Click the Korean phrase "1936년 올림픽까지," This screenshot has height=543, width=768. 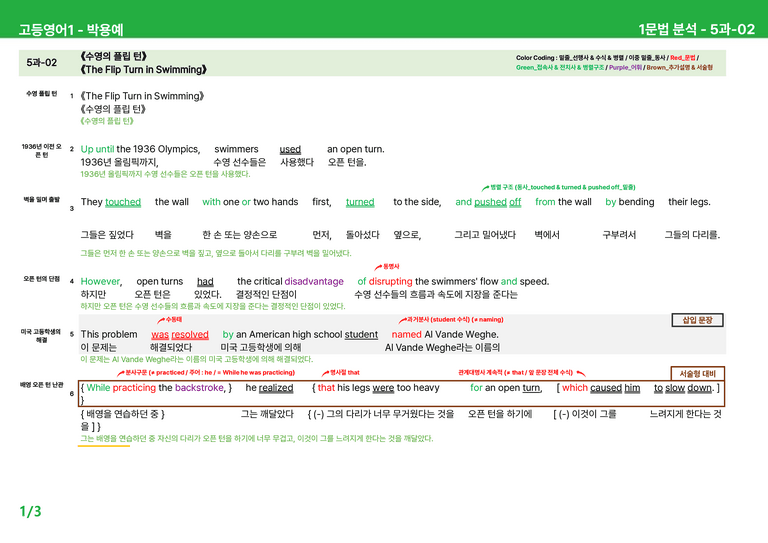120,162
